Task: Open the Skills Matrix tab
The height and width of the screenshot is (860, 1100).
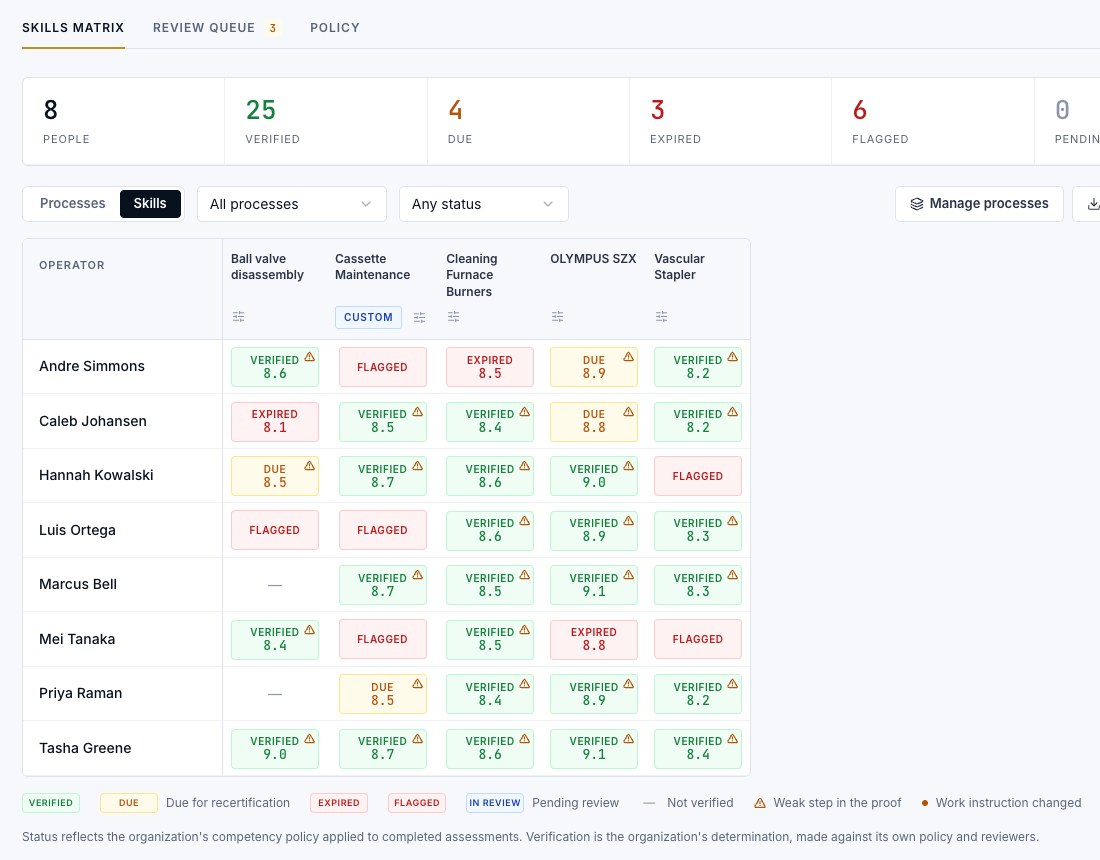Action: [73, 28]
